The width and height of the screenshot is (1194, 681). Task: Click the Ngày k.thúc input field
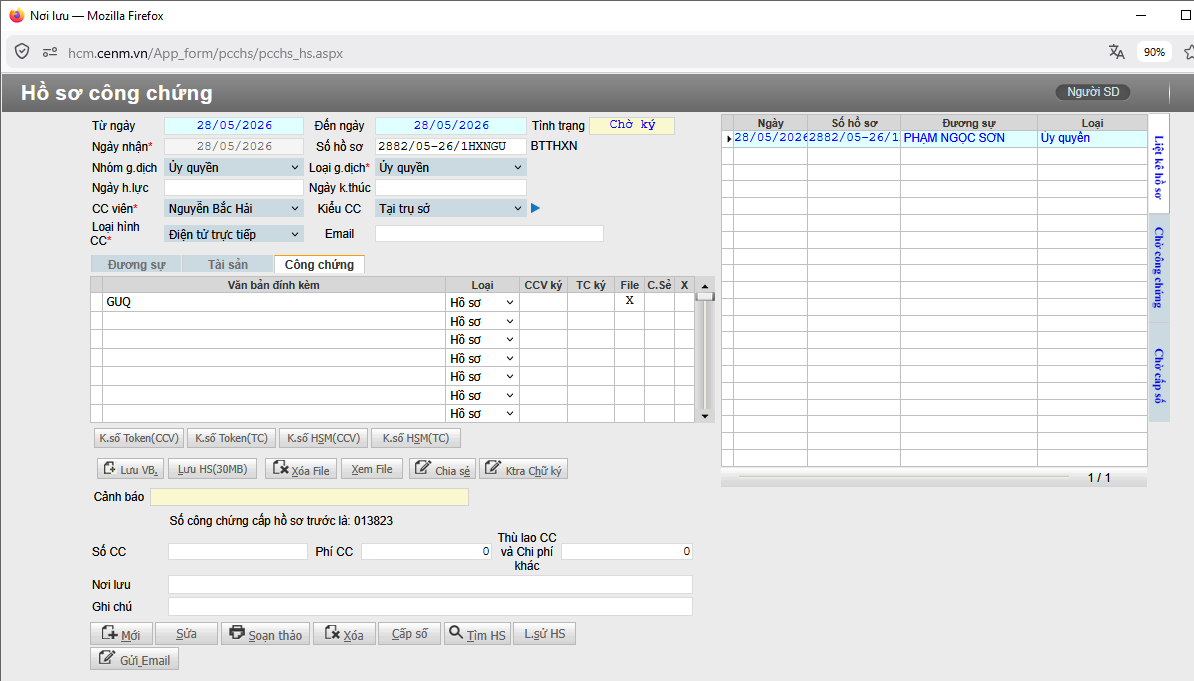(451, 187)
